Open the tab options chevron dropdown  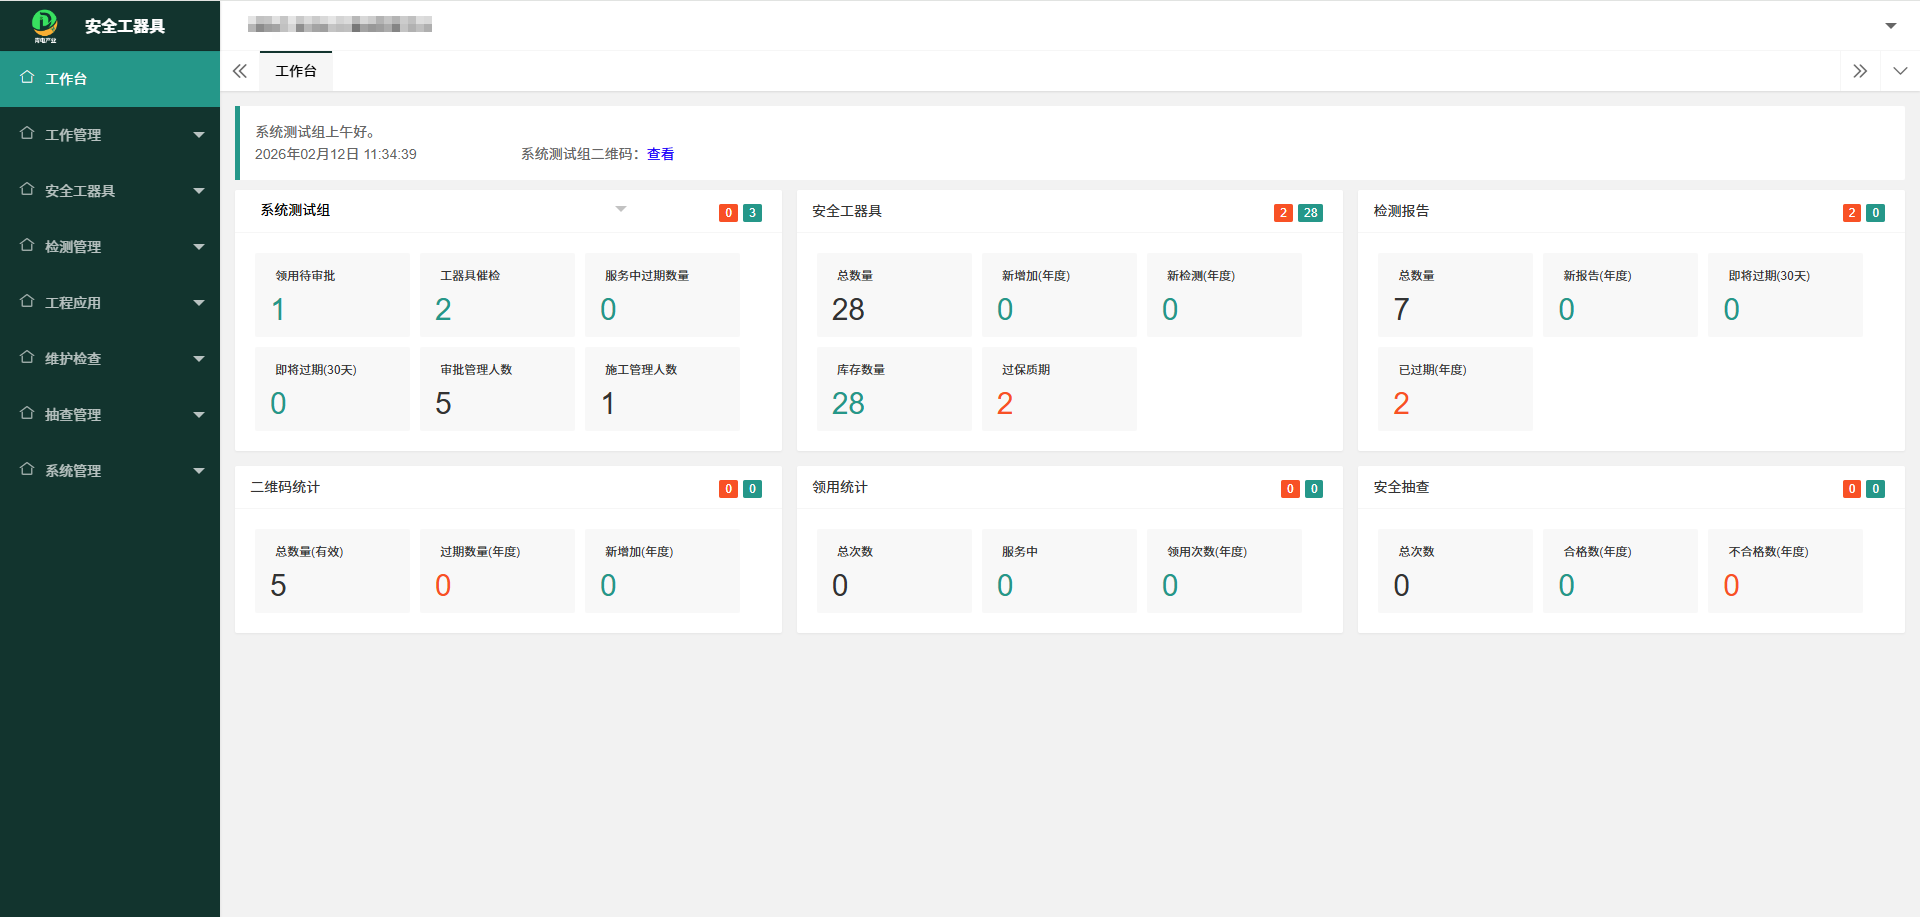coord(1900,71)
